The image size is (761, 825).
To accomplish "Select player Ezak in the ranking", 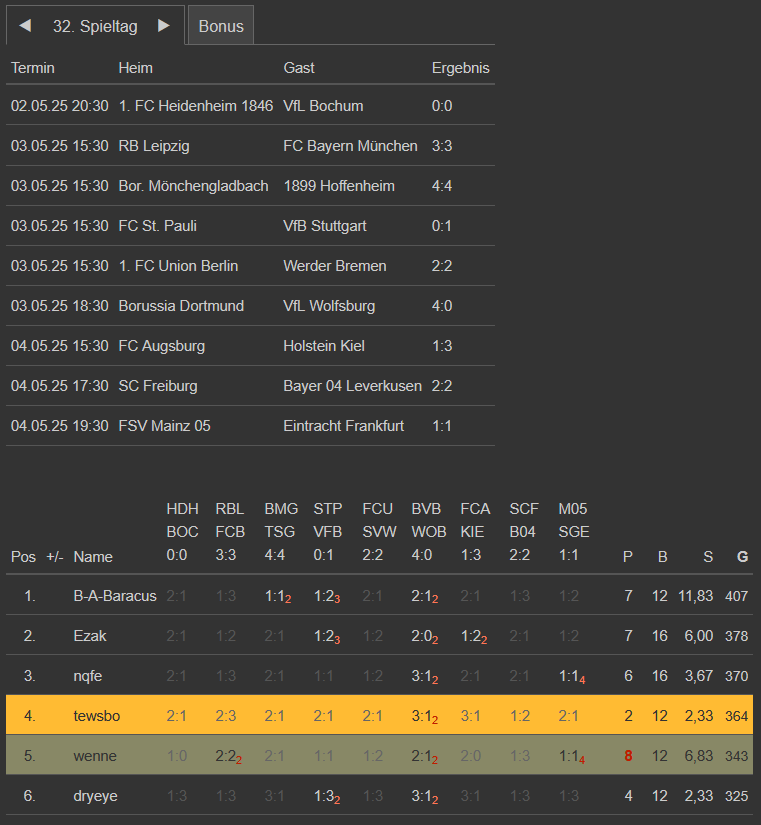I will 90,636.
